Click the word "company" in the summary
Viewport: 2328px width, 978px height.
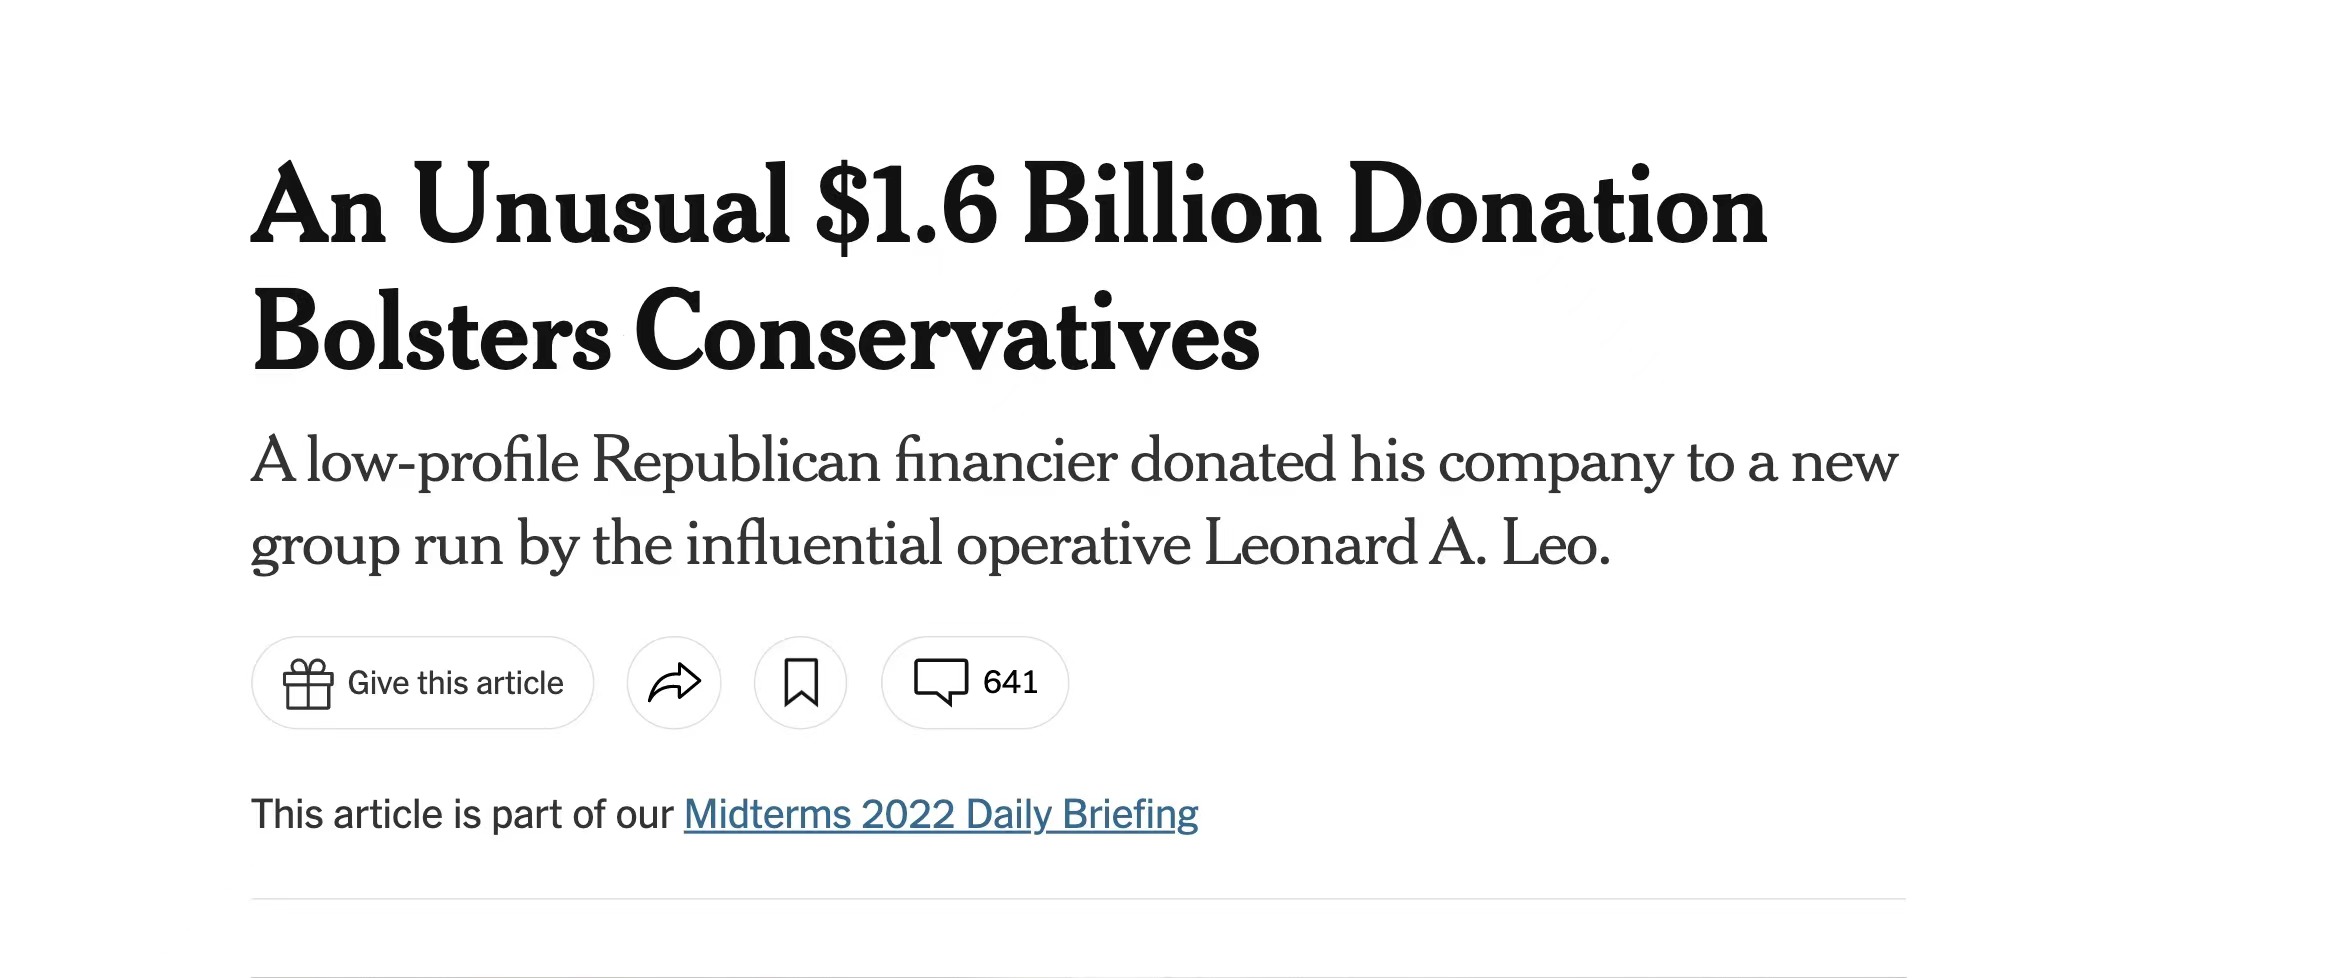tap(1555, 461)
